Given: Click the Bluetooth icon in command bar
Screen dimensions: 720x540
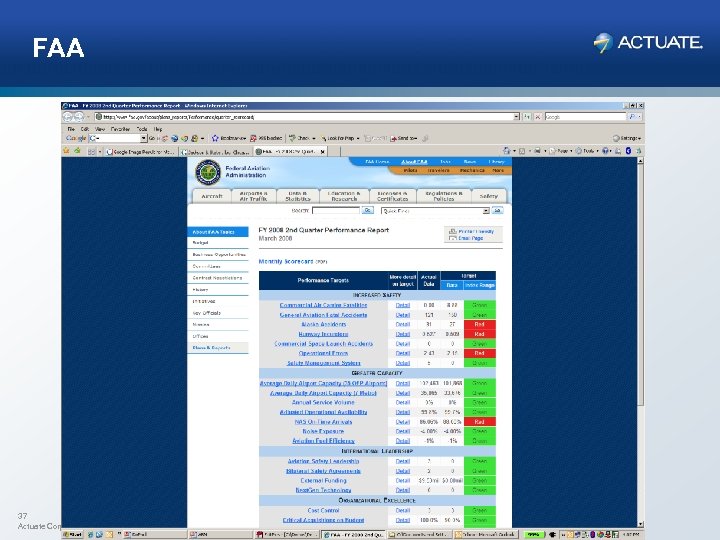Looking at the screenshot, I should pos(629,151).
